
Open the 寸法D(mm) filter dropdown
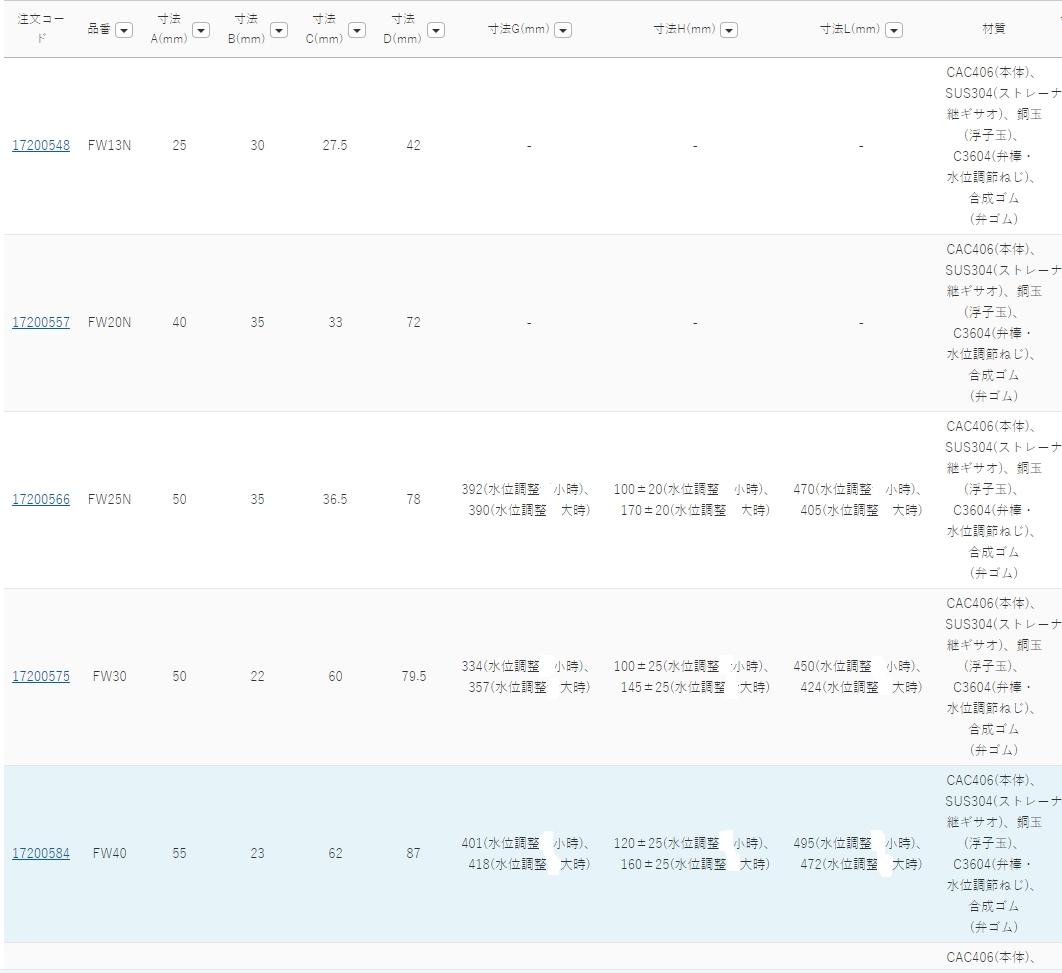[x=435, y=30]
